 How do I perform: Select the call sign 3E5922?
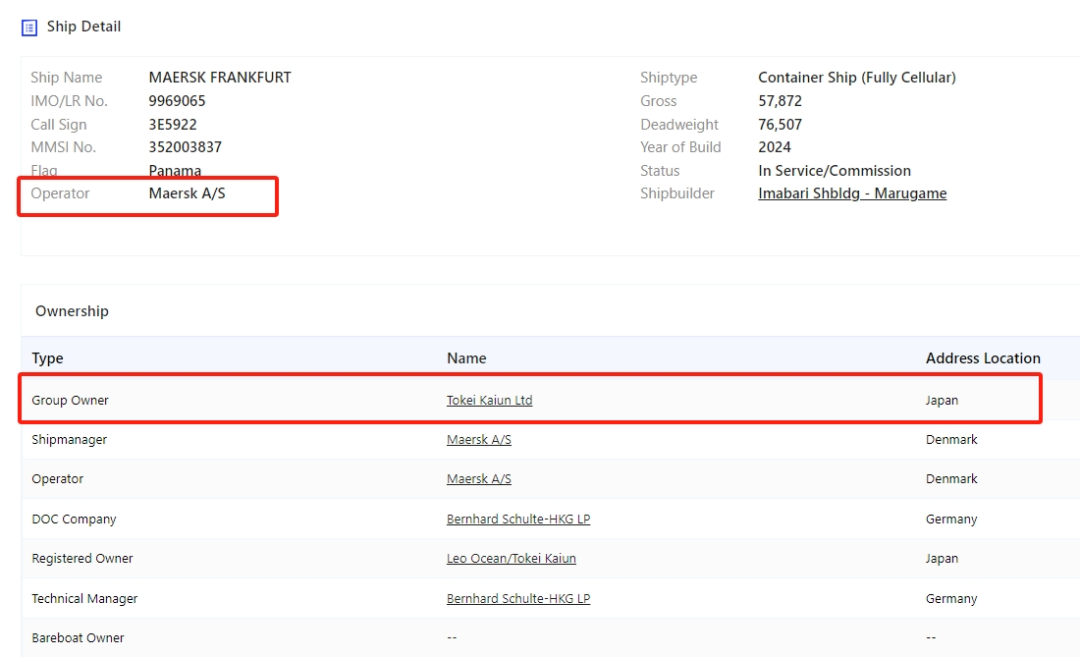tap(173, 125)
